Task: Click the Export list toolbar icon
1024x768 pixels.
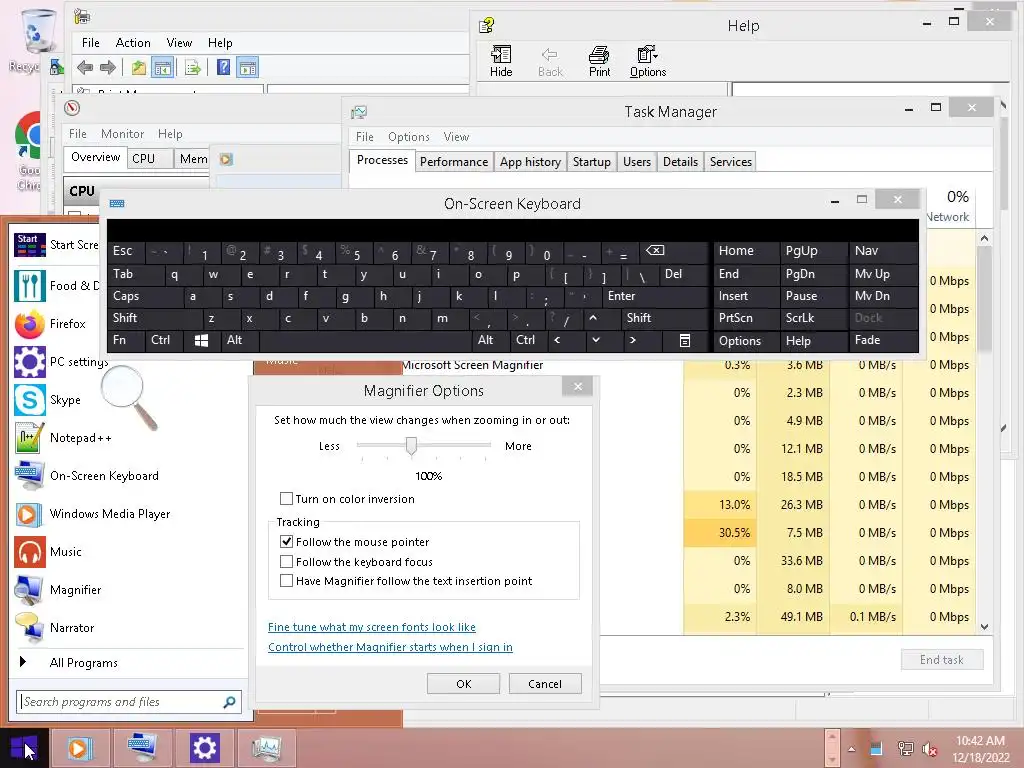Action: click(x=193, y=67)
